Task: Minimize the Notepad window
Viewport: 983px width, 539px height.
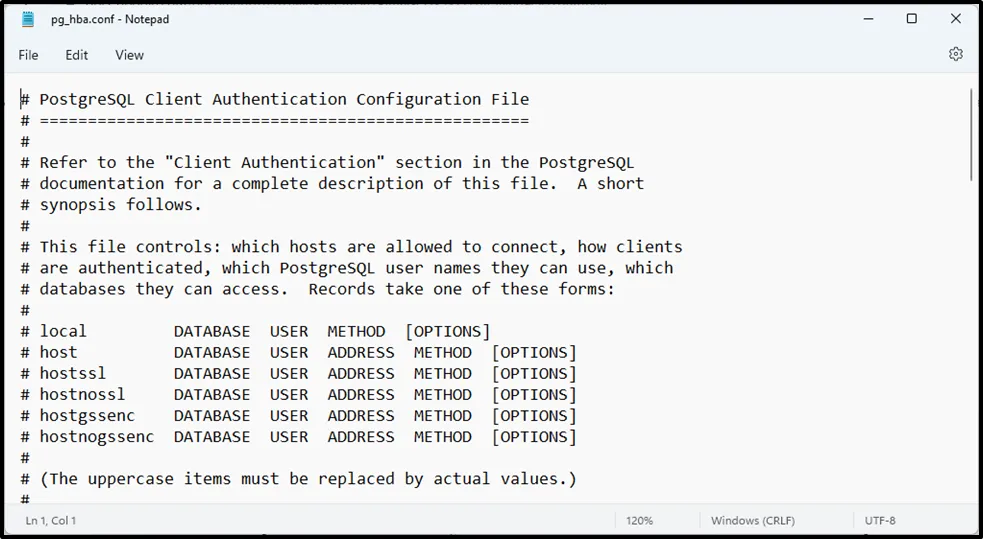Action: point(867,19)
